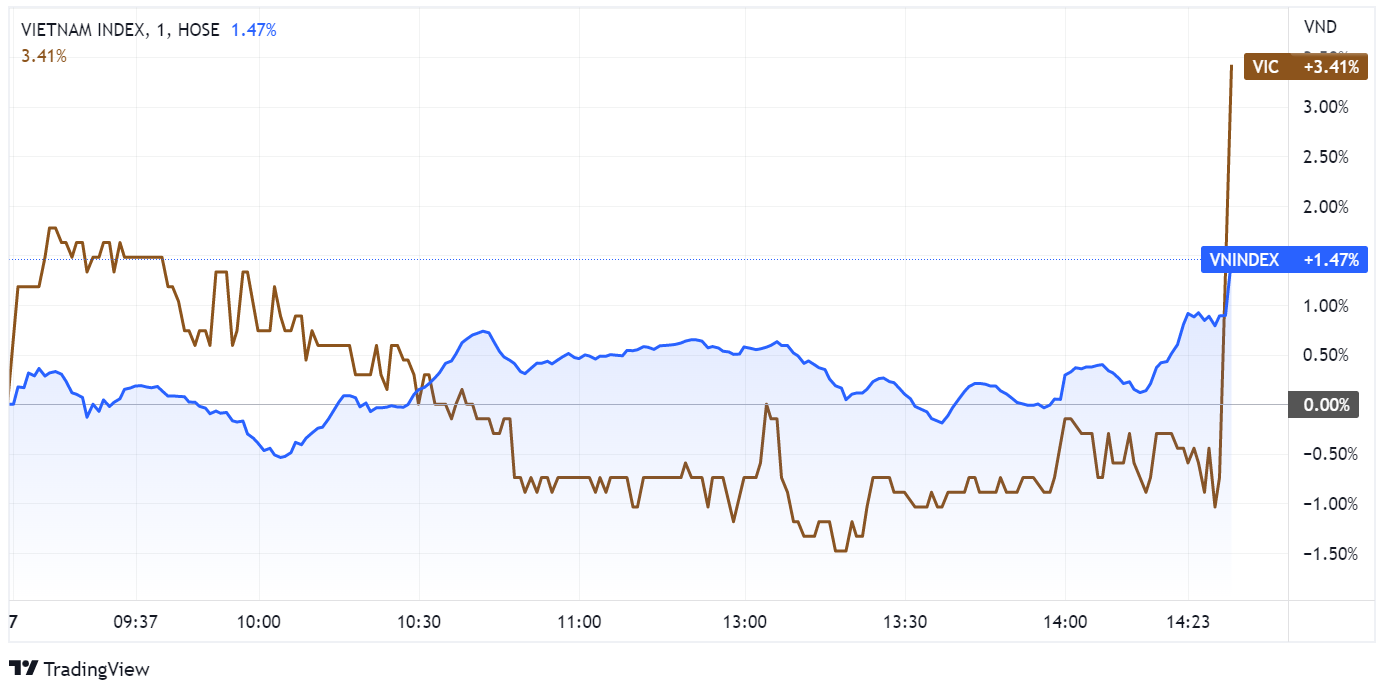Image resolution: width=1390 pixels, height=695 pixels.
Task: Click the -1.50% price axis label
Action: [x=1325, y=554]
